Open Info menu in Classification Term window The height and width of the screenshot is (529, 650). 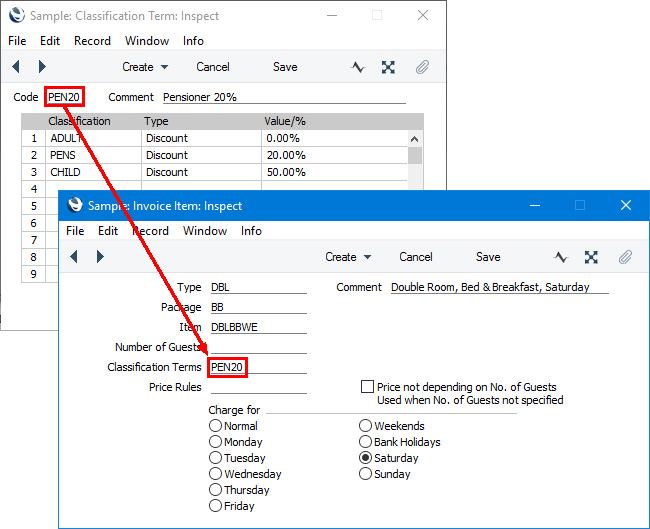click(193, 41)
